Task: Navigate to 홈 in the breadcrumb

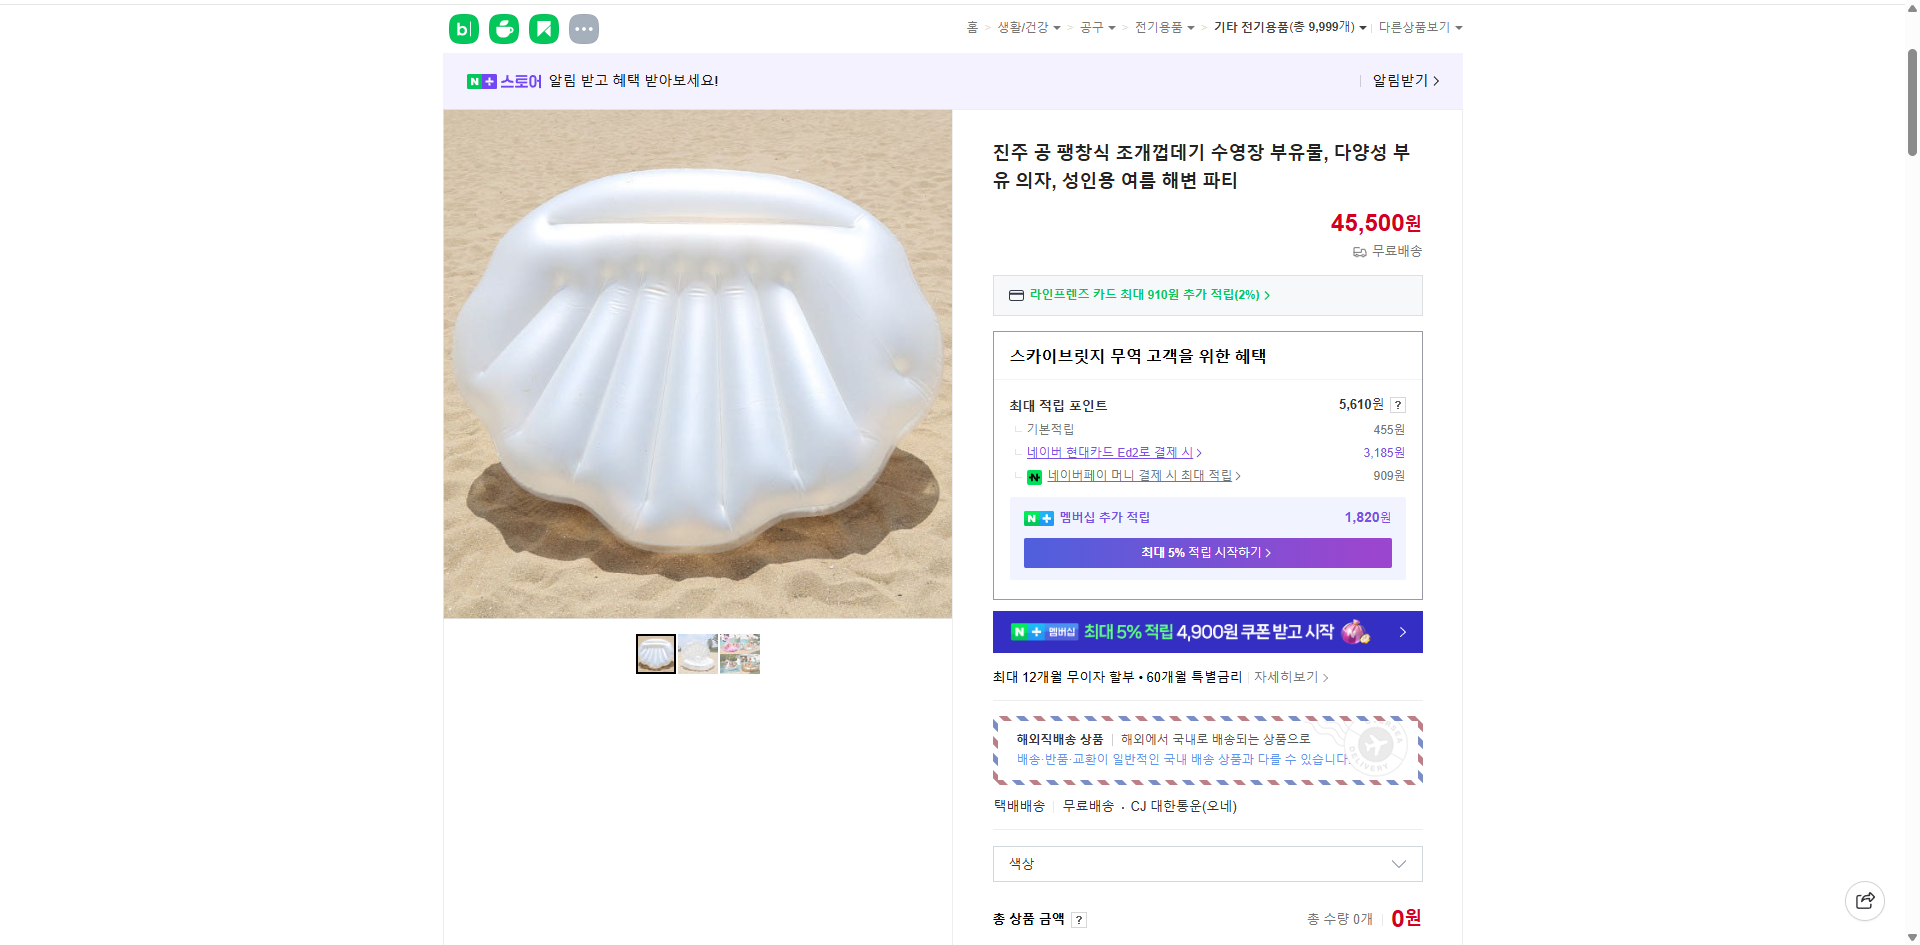Action: [x=971, y=27]
